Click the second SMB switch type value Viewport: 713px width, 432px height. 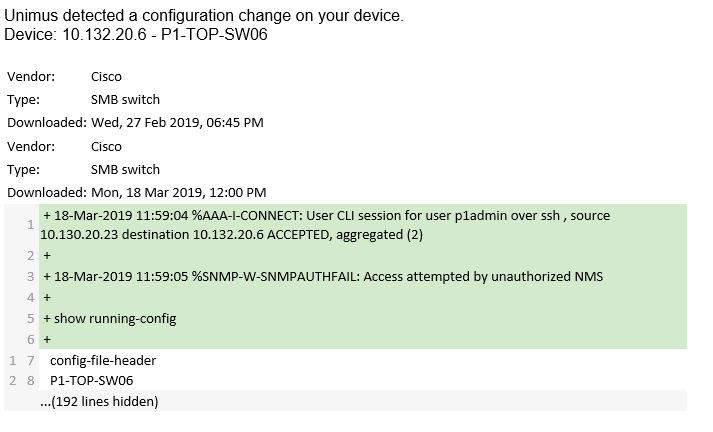[126, 170]
